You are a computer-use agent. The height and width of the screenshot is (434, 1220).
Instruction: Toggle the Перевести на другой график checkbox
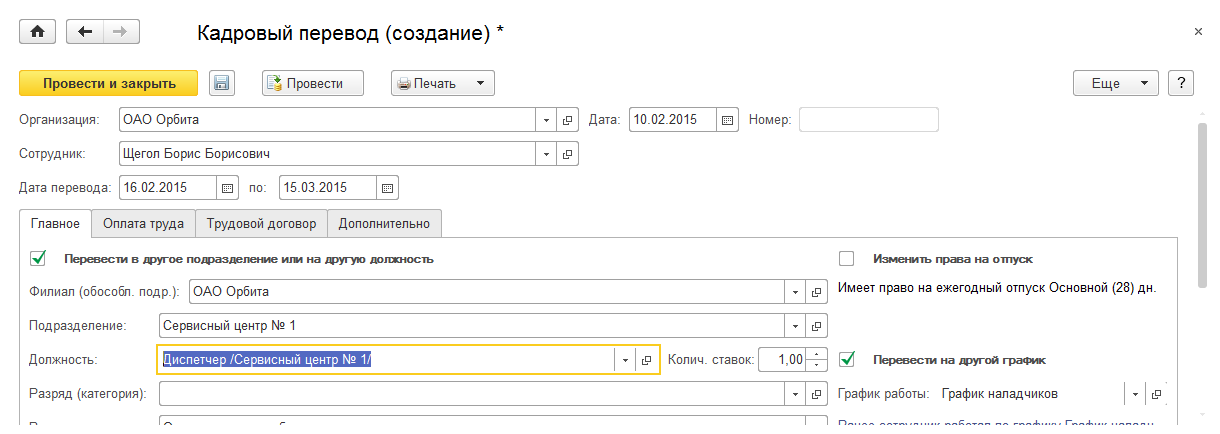[x=847, y=359]
